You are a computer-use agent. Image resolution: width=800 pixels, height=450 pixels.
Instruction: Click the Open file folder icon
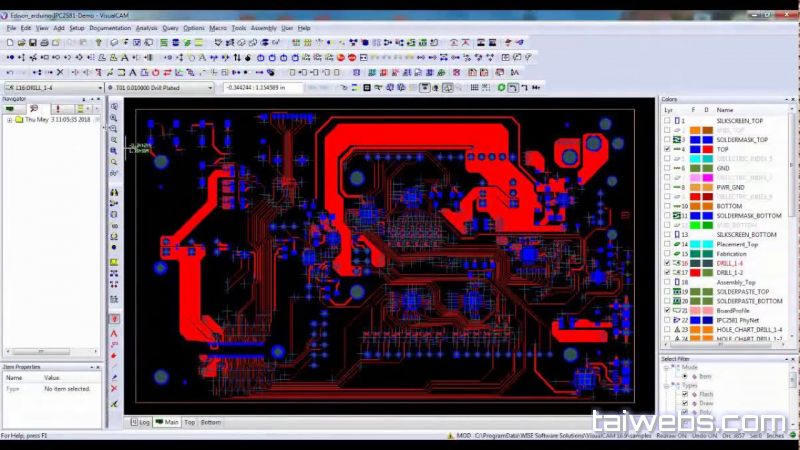click(22, 43)
